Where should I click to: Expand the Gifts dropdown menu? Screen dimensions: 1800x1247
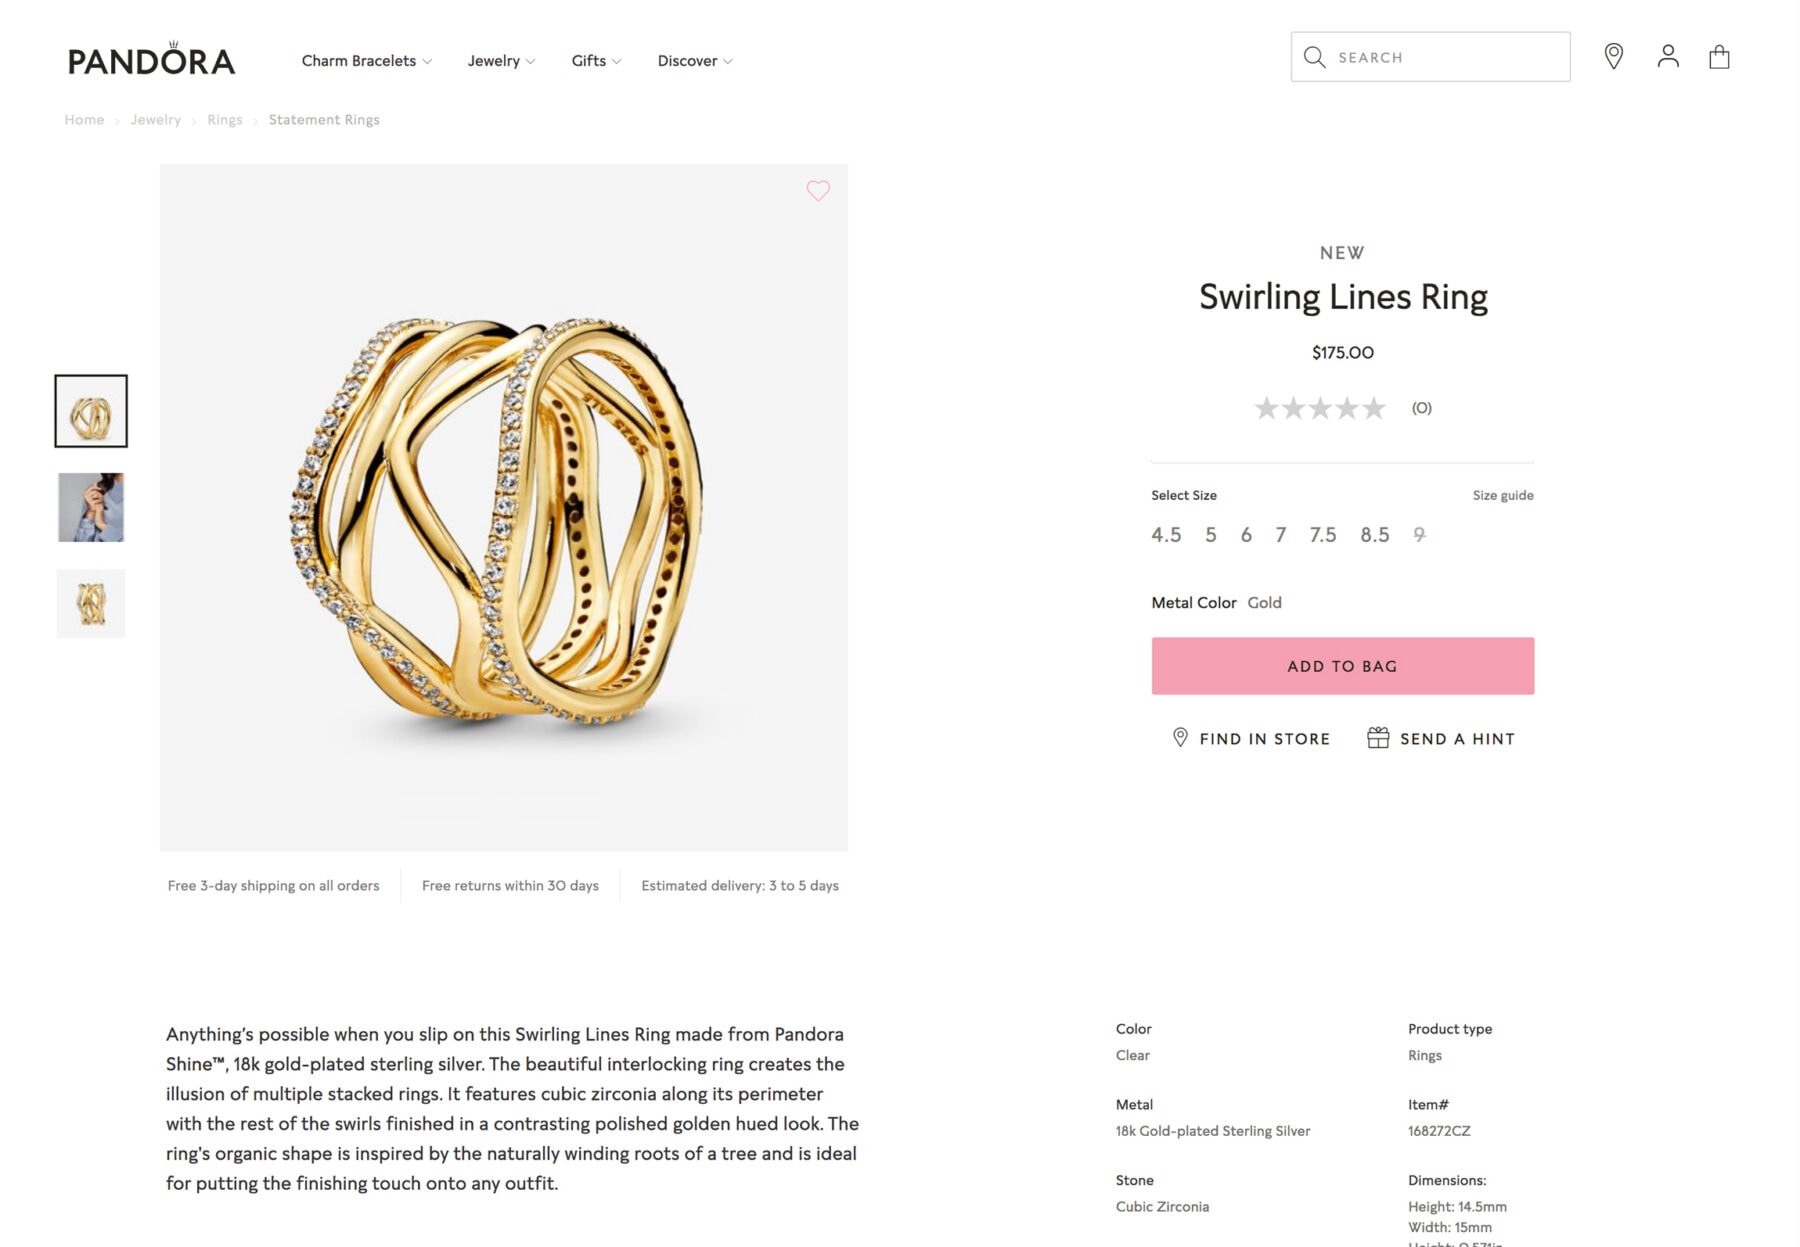pos(594,60)
